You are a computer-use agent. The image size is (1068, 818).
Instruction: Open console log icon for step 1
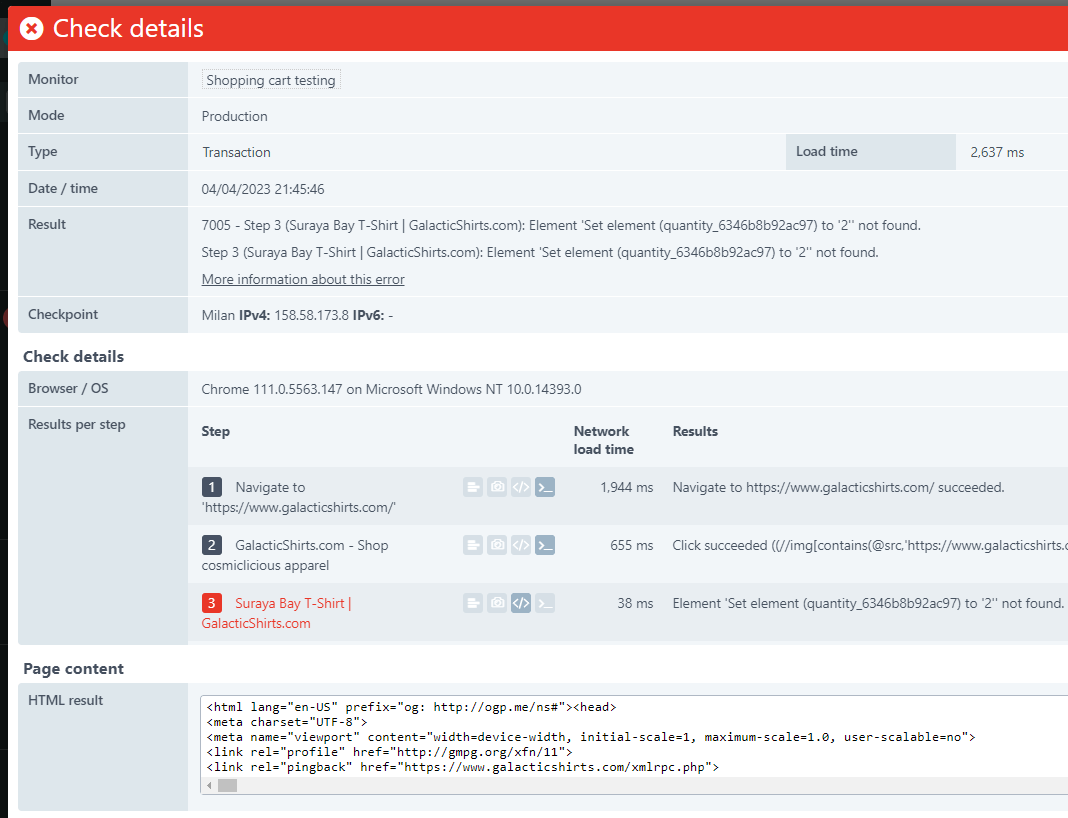click(545, 487)
